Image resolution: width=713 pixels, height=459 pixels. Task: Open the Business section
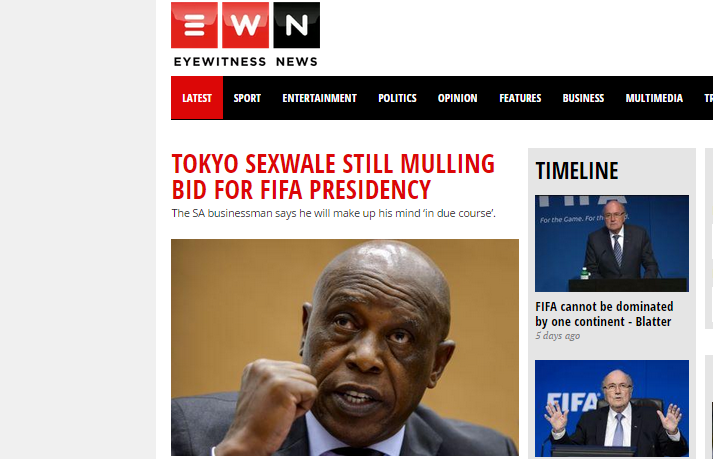[583, 98]
